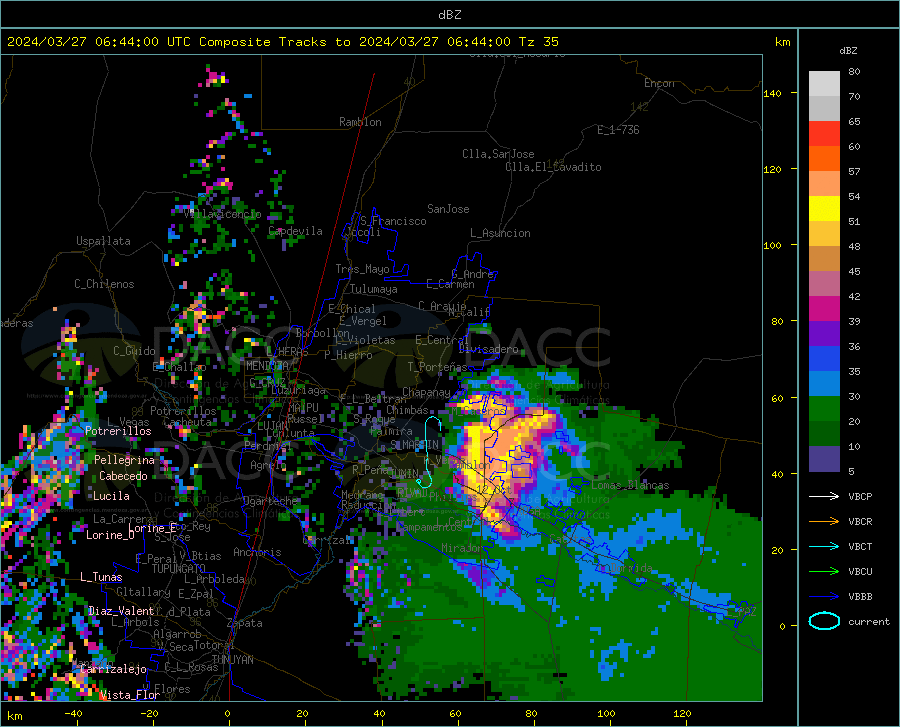Click the 'Zapata' map label
Screen dimensions: 900x727
click(x=245, y=623)
